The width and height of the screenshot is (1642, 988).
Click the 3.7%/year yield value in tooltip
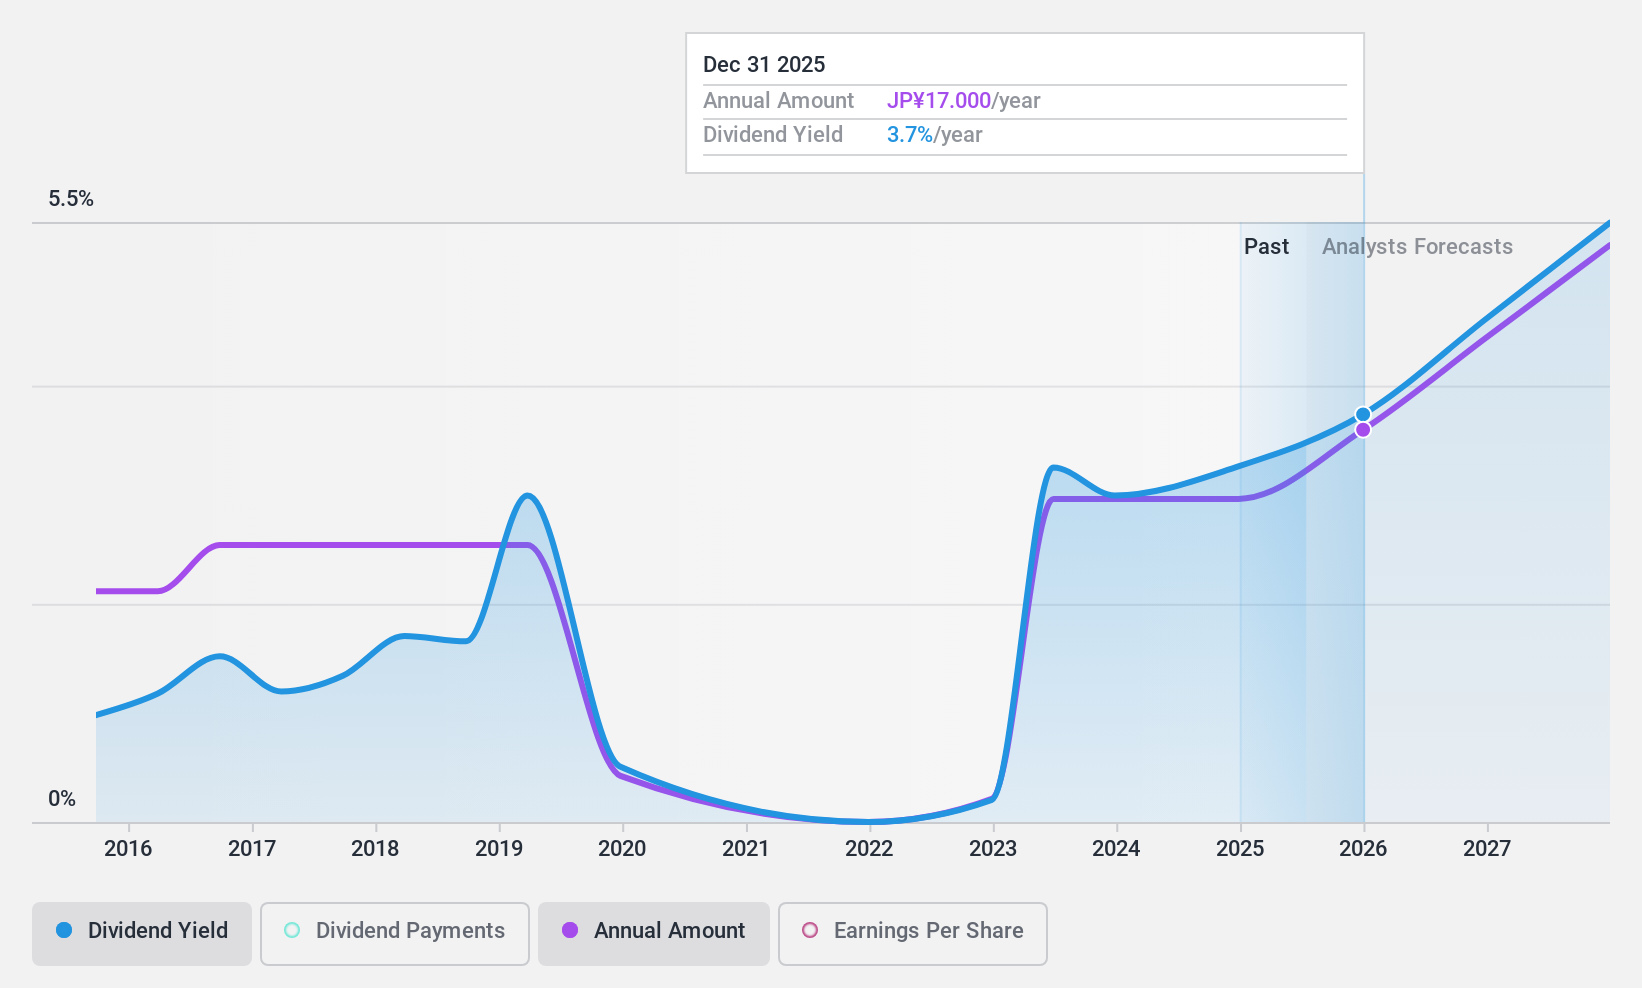[x=935, y=135]
